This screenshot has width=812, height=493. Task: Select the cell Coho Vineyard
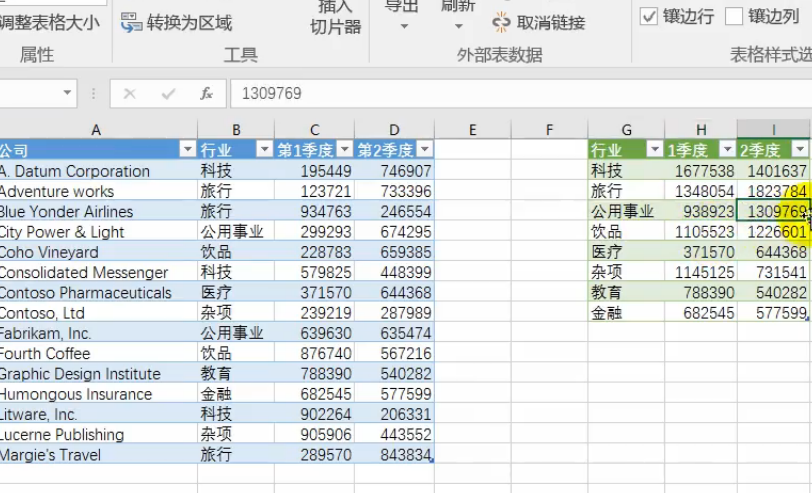(x=98, y=252)
